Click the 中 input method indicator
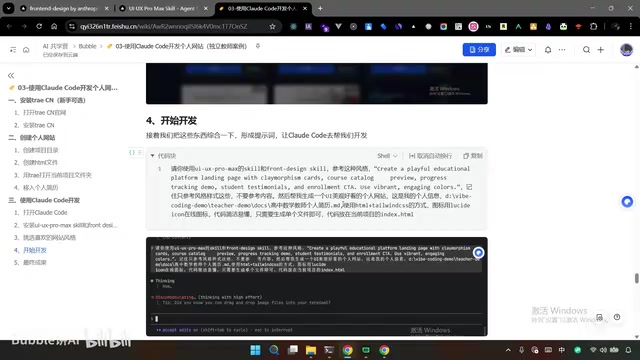Image resolution: width=640 pixels, height=360 pixels. 562,350
